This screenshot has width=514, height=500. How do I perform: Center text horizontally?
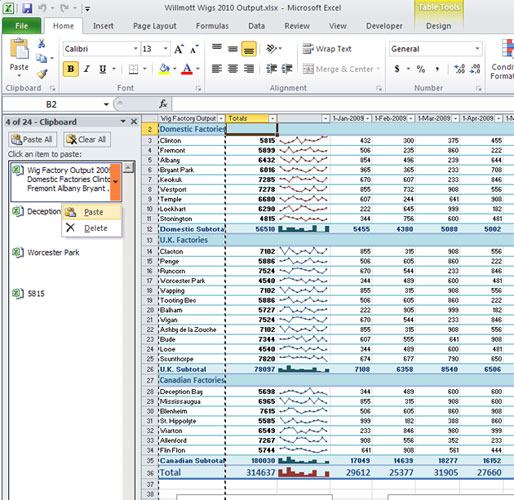(233, 69)
